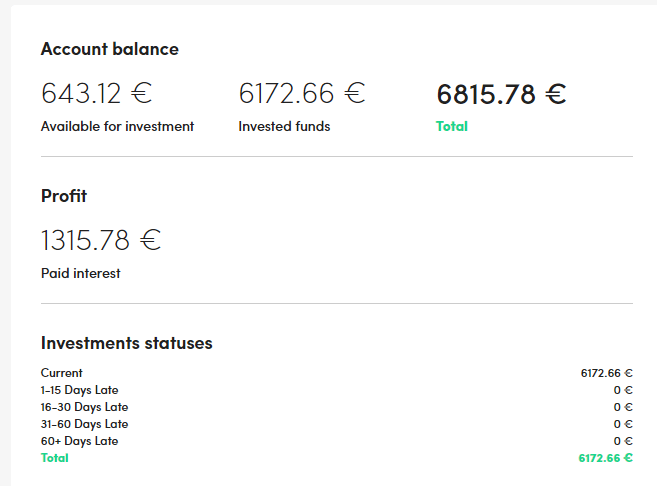Select the 16-30 Days Late status
The width and height of the screenshot is (657, 486).
click(84, 407)
